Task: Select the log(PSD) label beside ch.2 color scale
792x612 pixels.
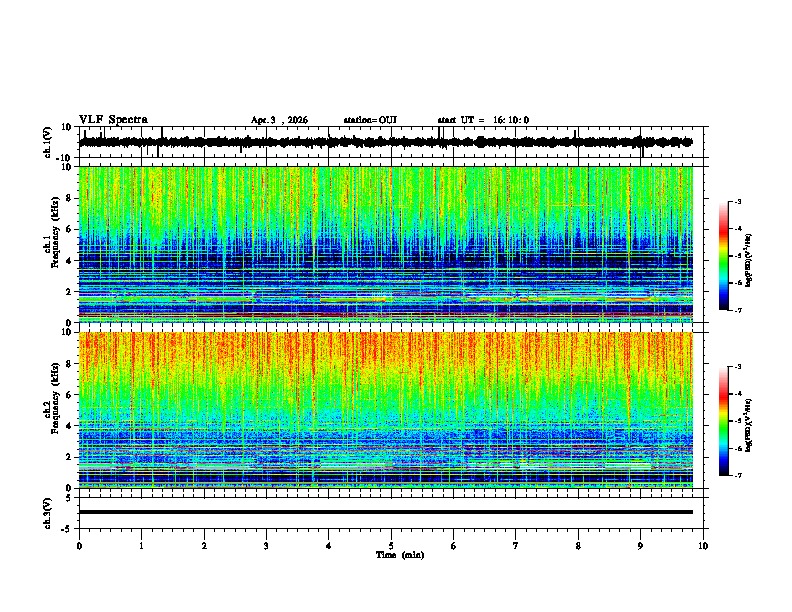Action: coord(749,425)
